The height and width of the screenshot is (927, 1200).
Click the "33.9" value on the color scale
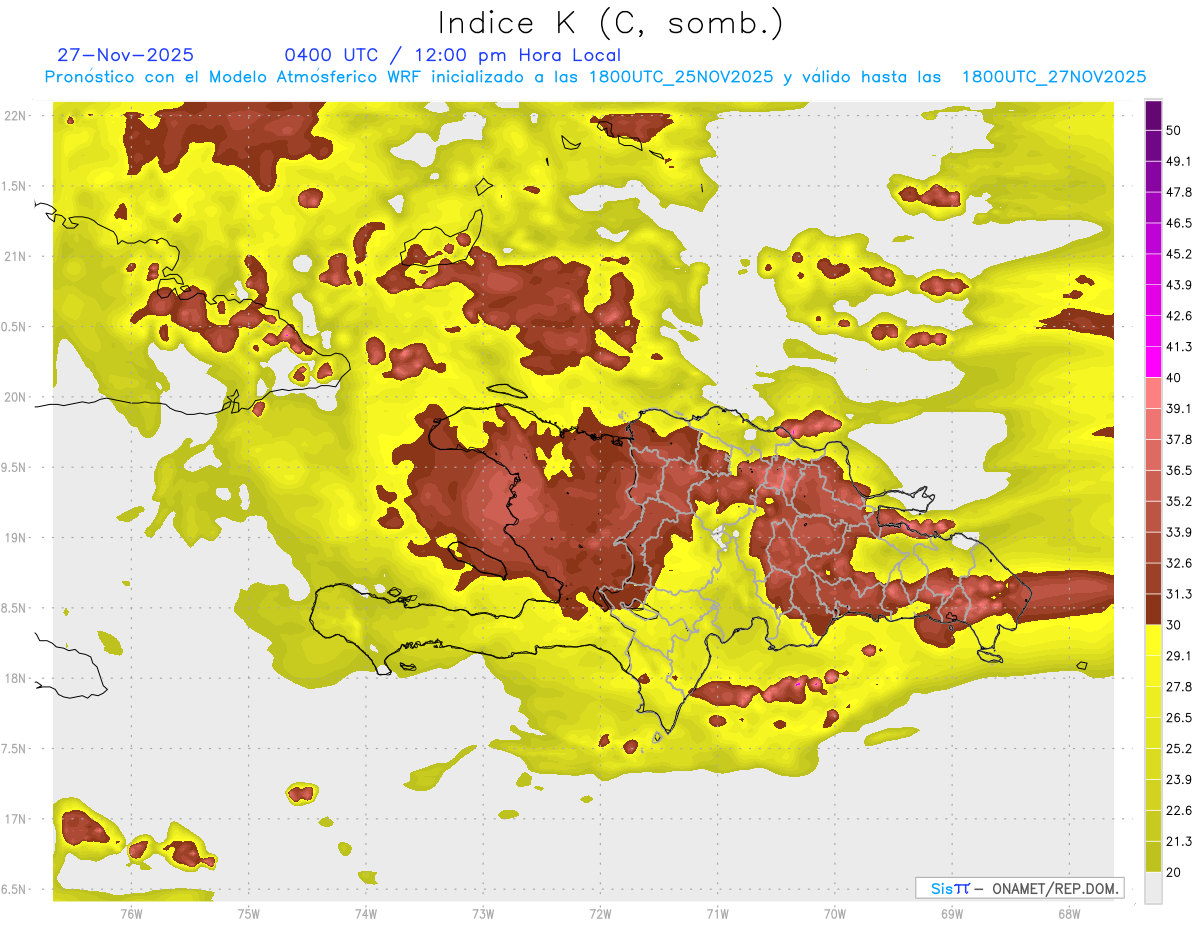(1180, 532)
